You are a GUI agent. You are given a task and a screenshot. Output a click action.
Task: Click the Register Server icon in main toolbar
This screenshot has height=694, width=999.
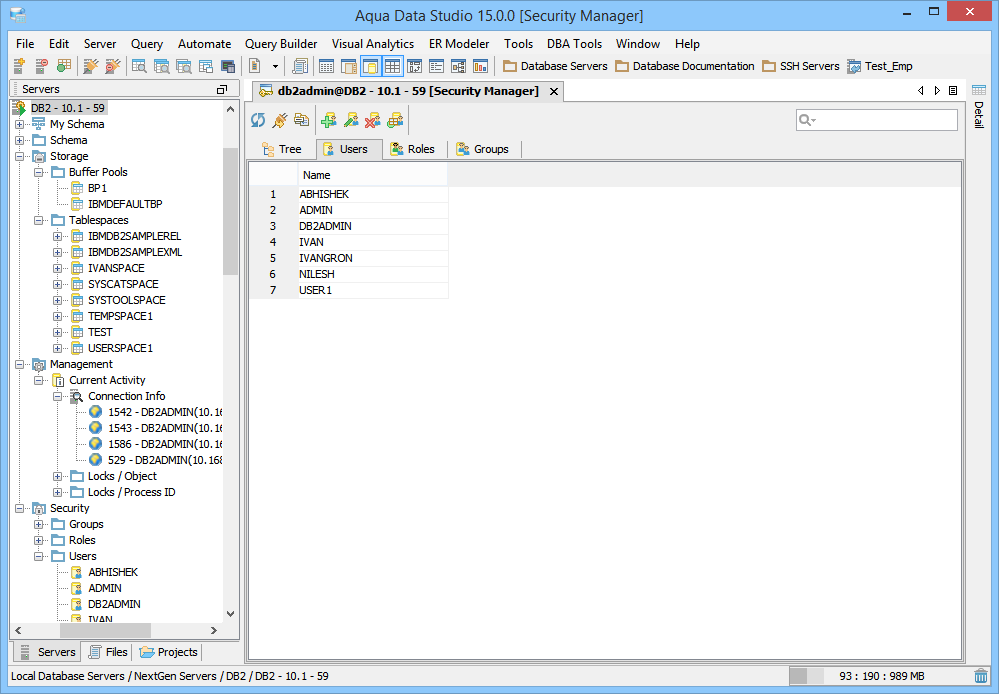pyautogui.click(x=19, y=66)
